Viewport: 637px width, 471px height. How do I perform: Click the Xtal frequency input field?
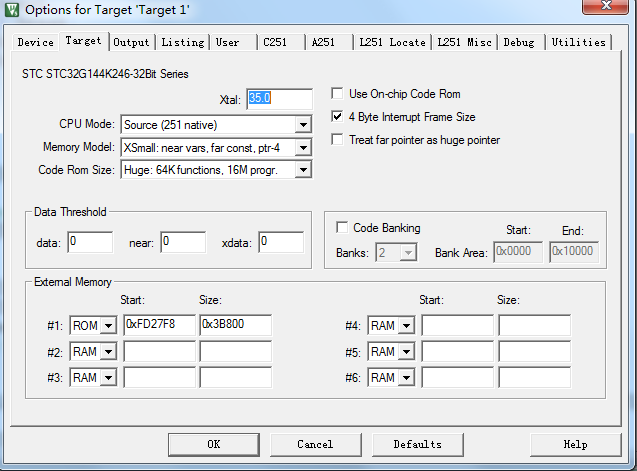tap(280, 99)
